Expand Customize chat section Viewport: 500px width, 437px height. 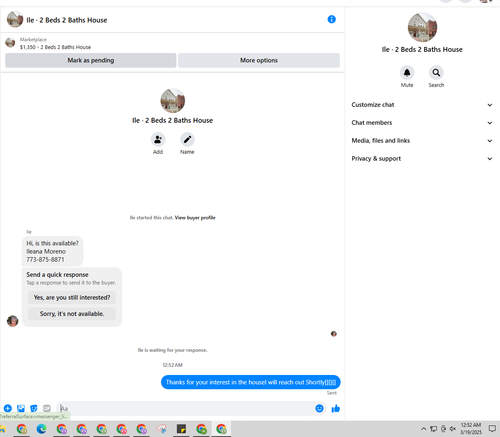tap(422, 105)
